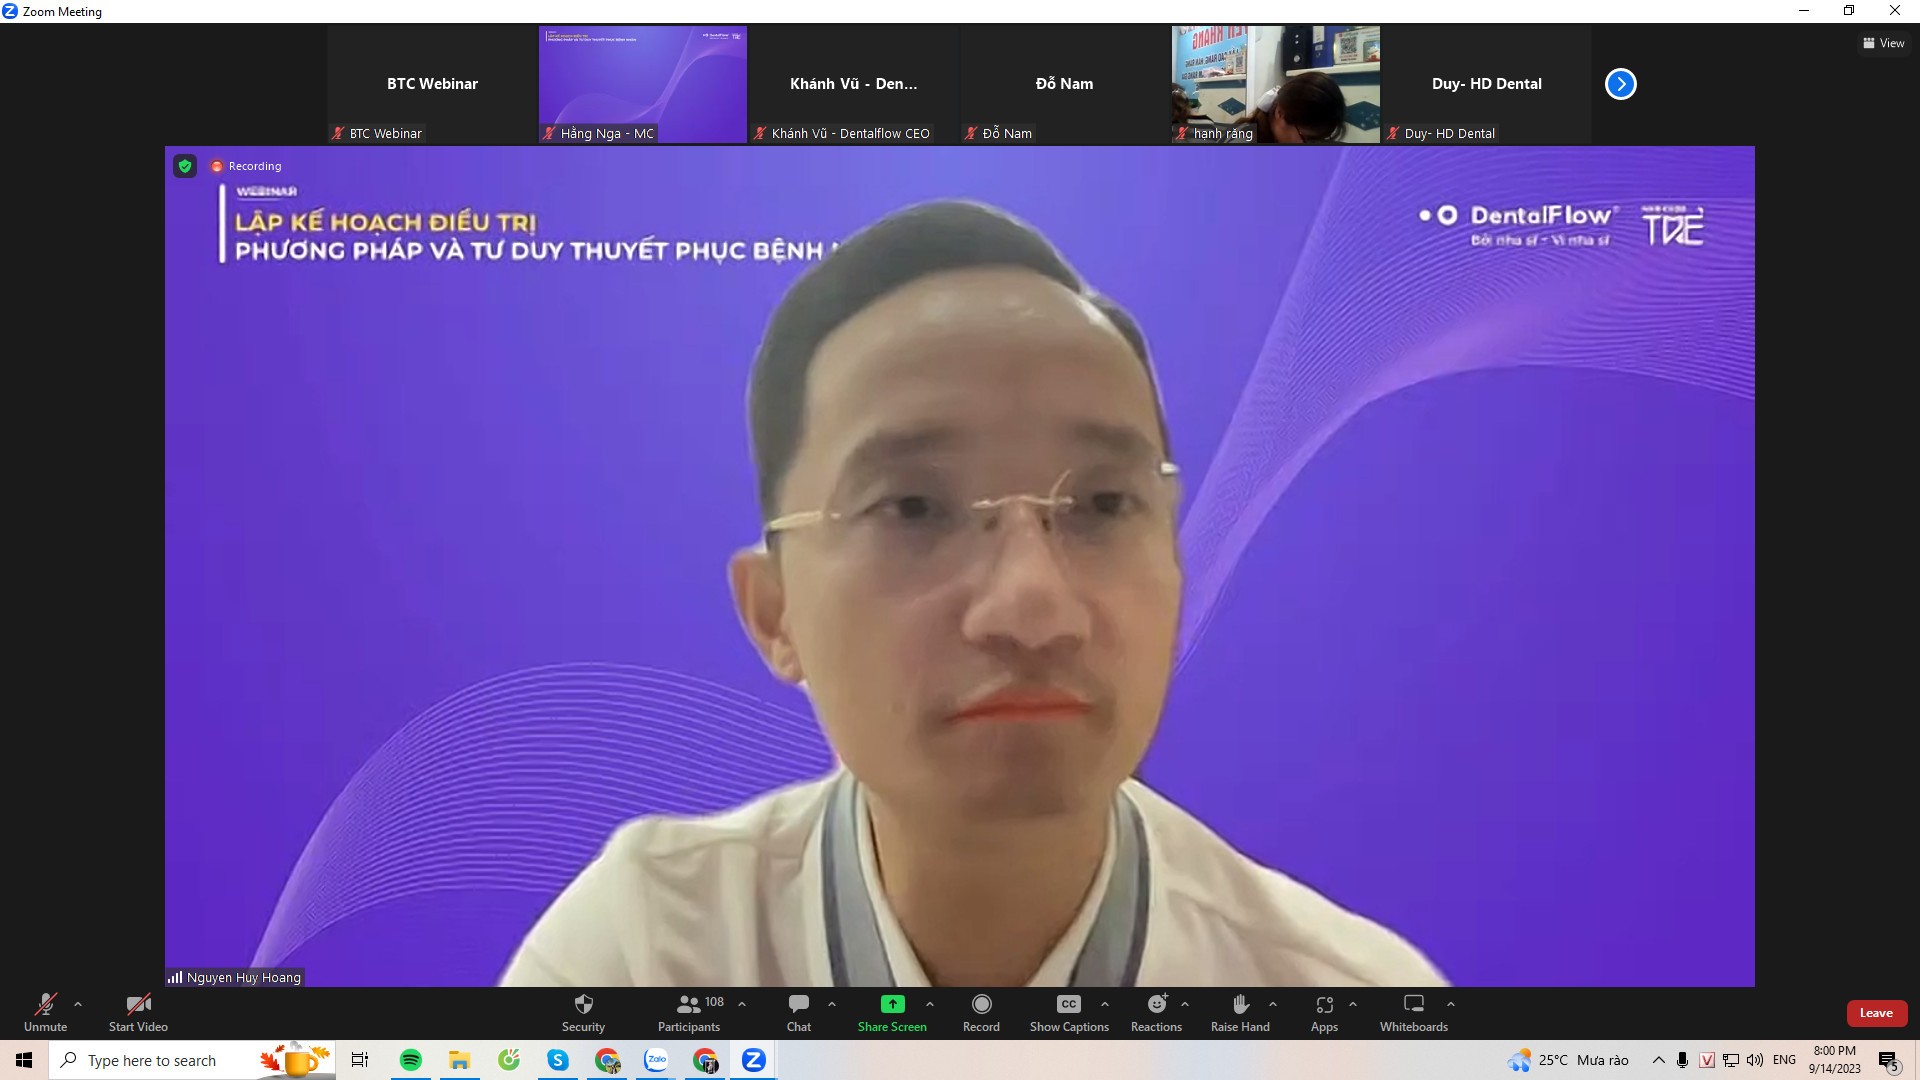Leave the meeting
Viewport: 1920px width, 1080px height.
(x=1876, y=1013)
